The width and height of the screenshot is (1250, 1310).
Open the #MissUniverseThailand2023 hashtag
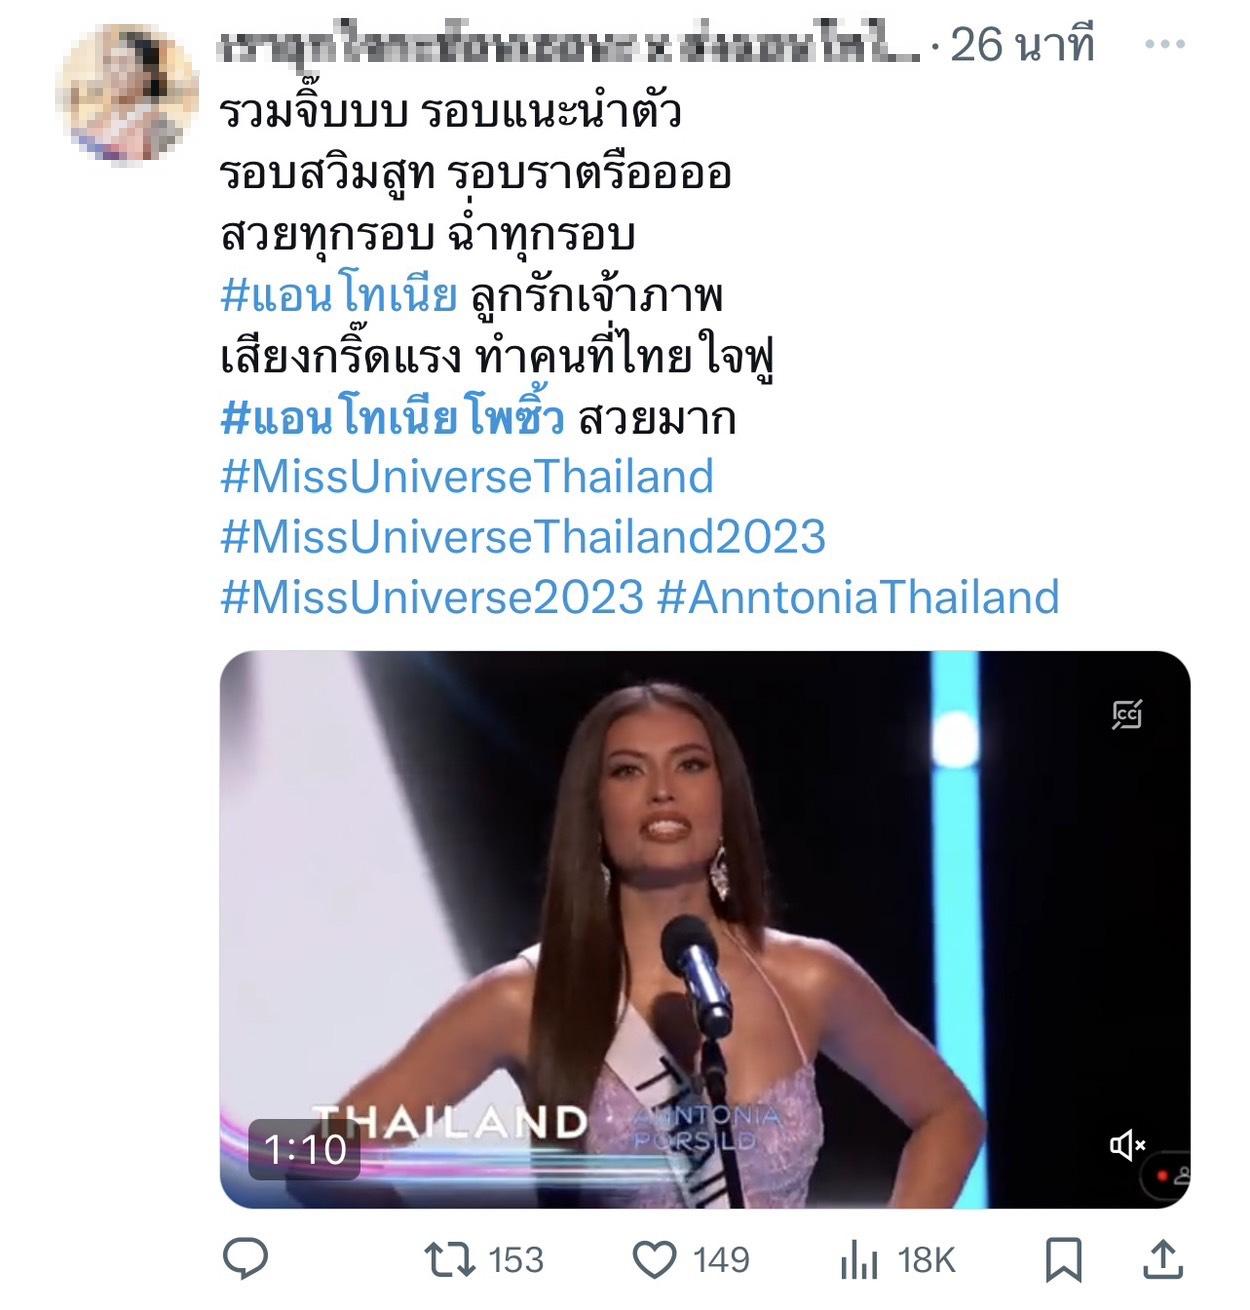pyautogui.click(x=523, y=537)
